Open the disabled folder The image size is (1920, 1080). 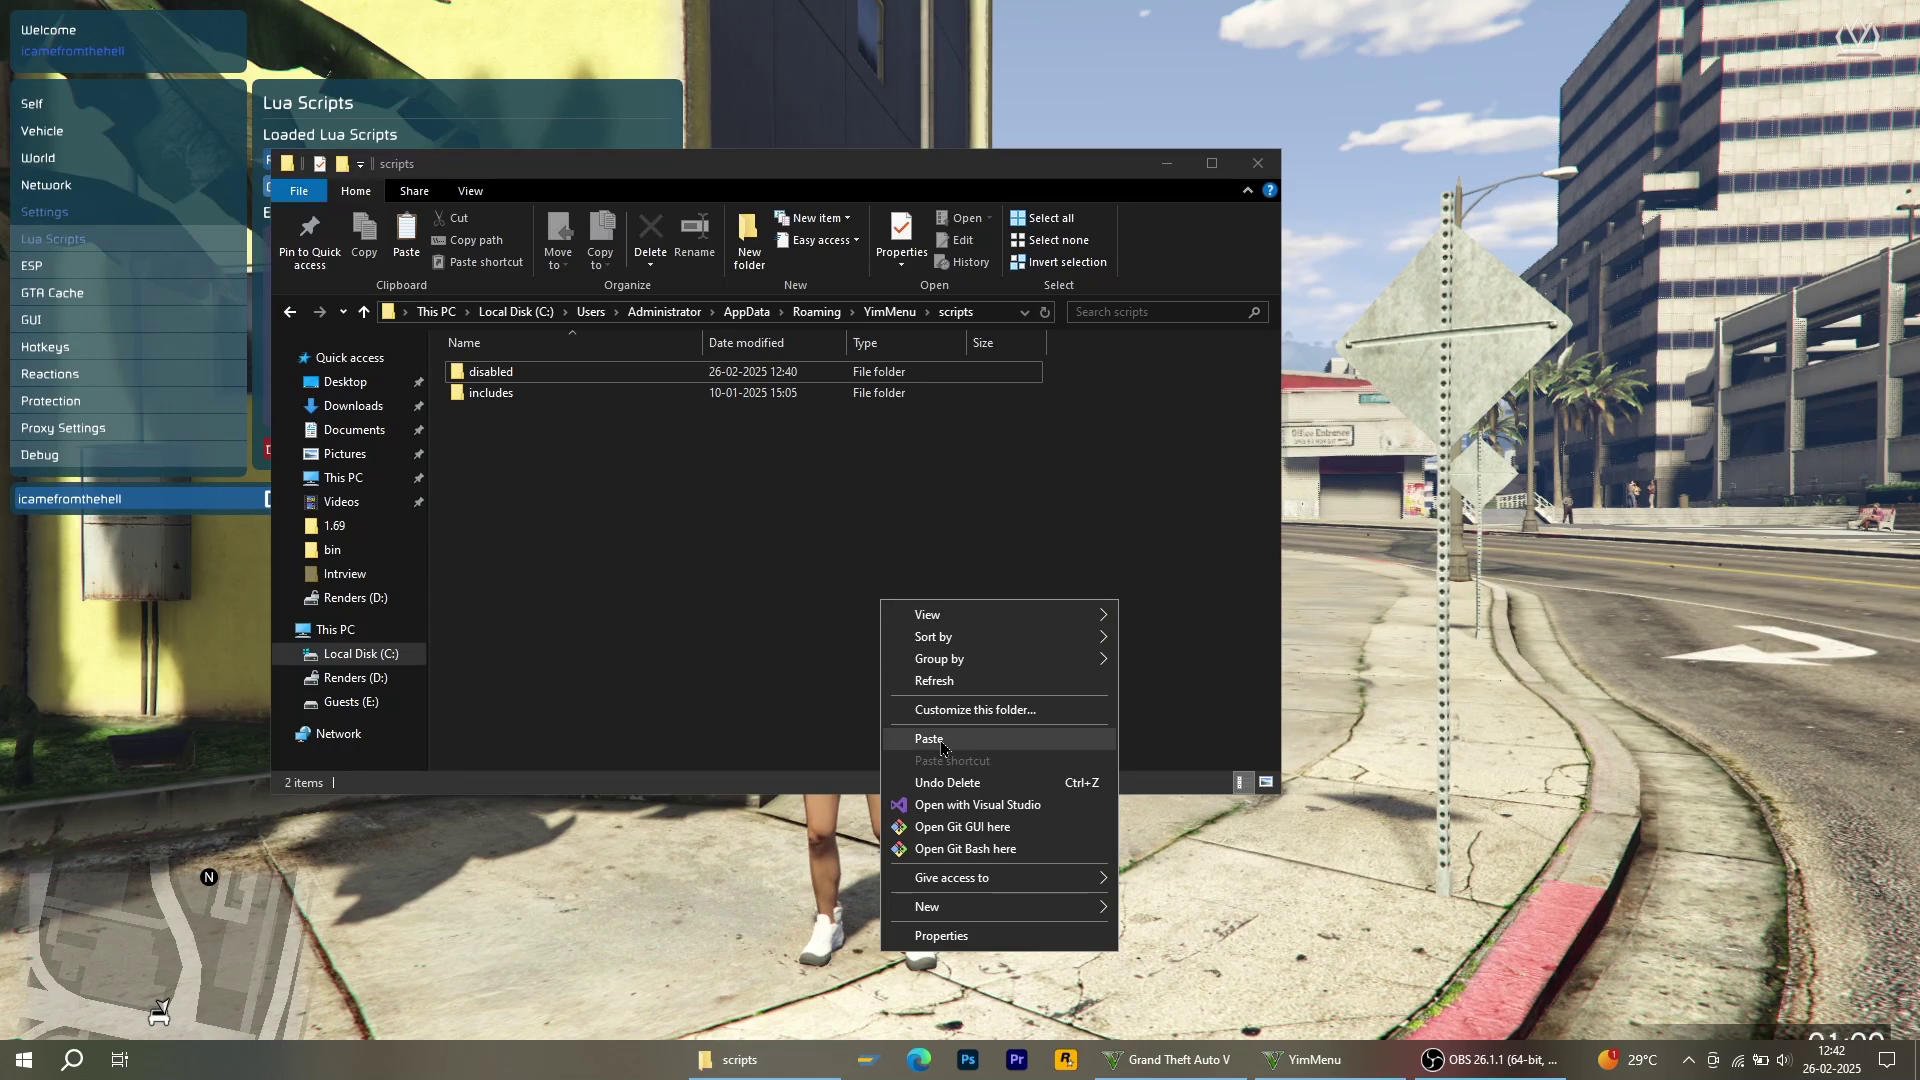click(490, 372)
